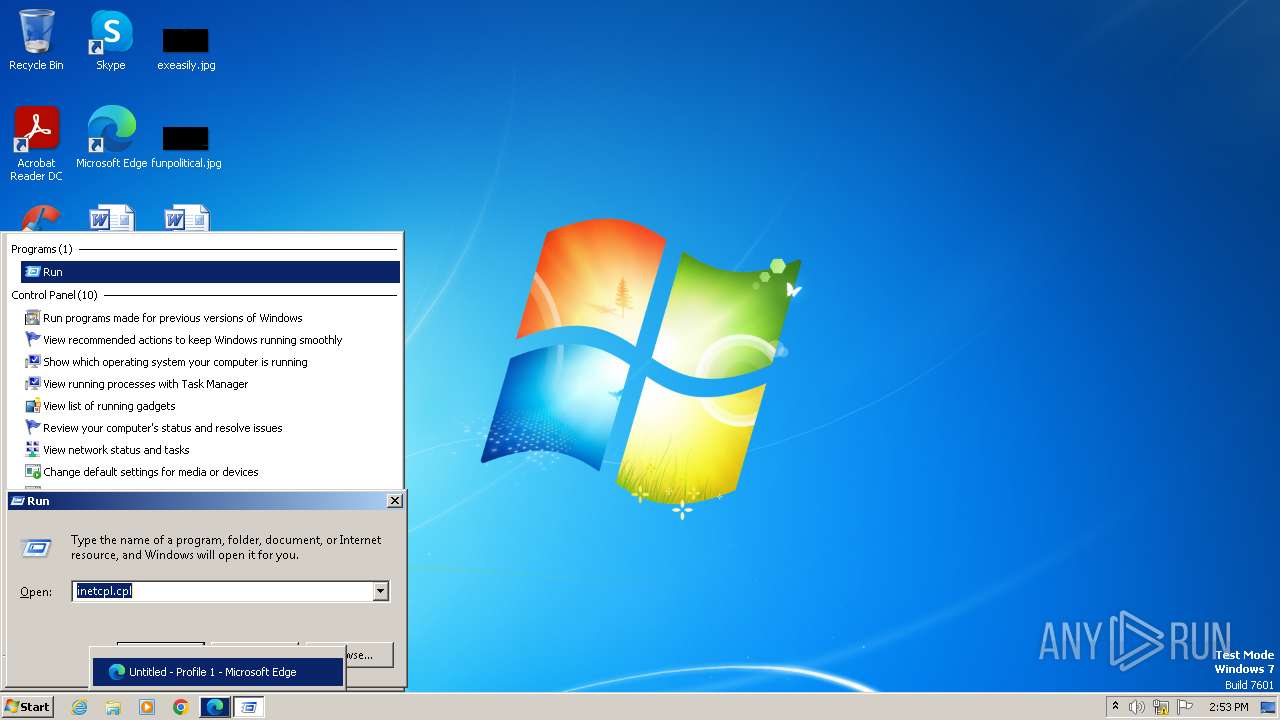This screenshot has height=720, width=1280.
Task: Select the exeasily.jpg desktop file
Action: 186,48
